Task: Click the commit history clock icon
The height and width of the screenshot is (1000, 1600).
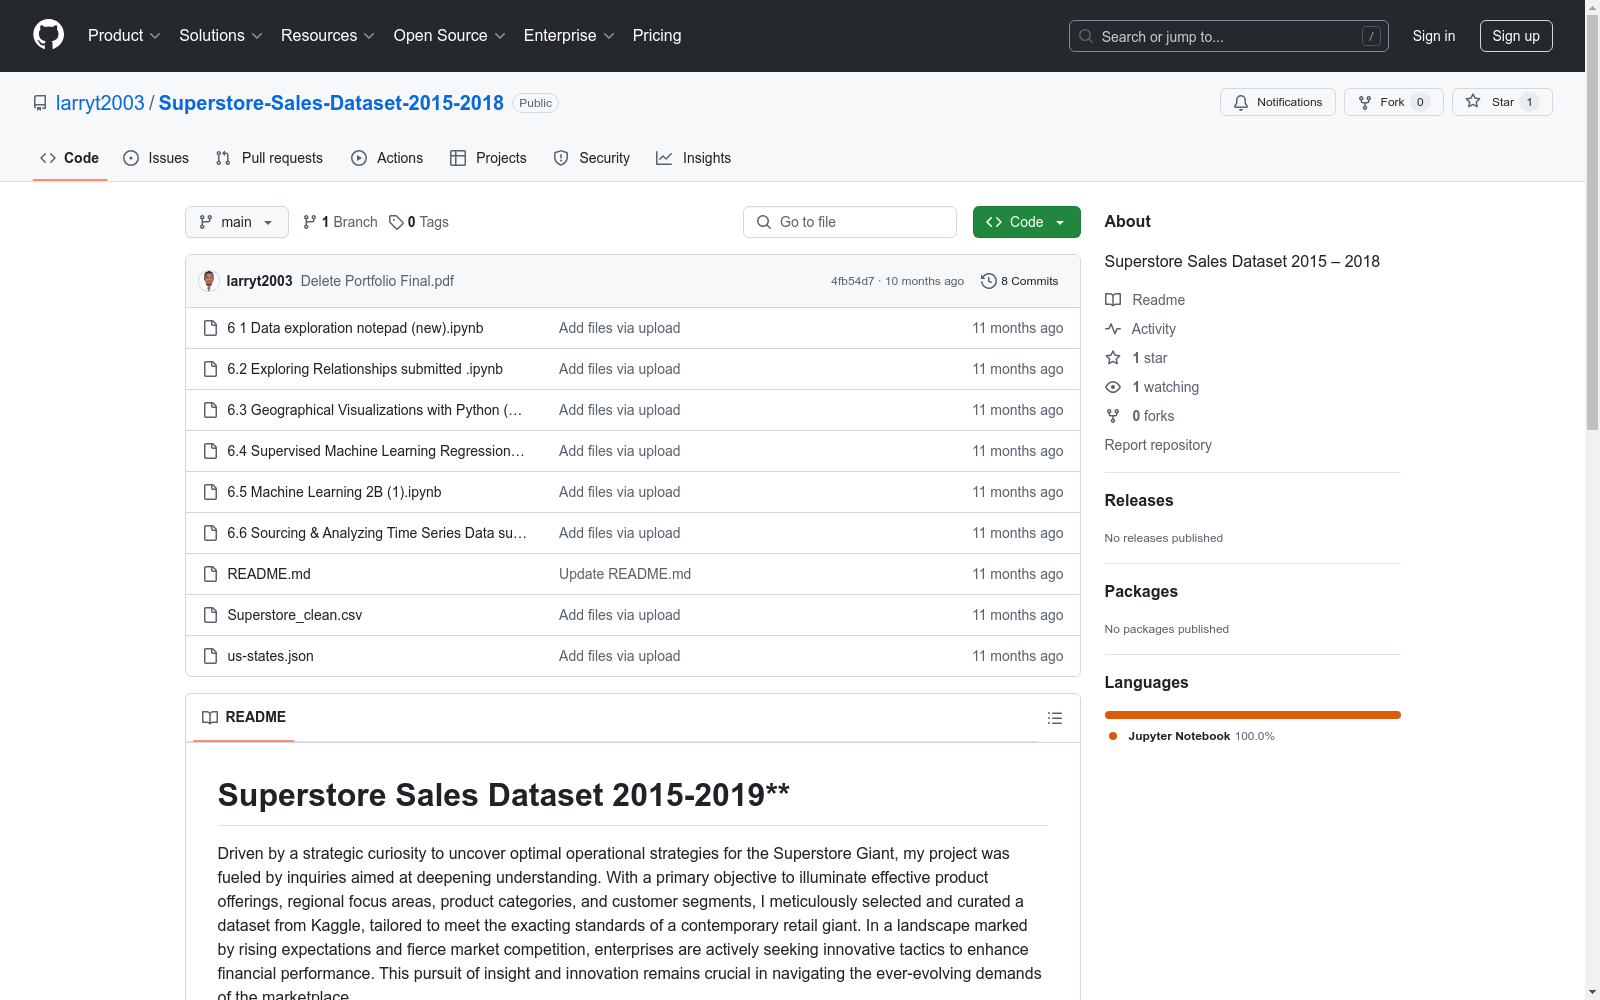Action: (x=989, y=281)
